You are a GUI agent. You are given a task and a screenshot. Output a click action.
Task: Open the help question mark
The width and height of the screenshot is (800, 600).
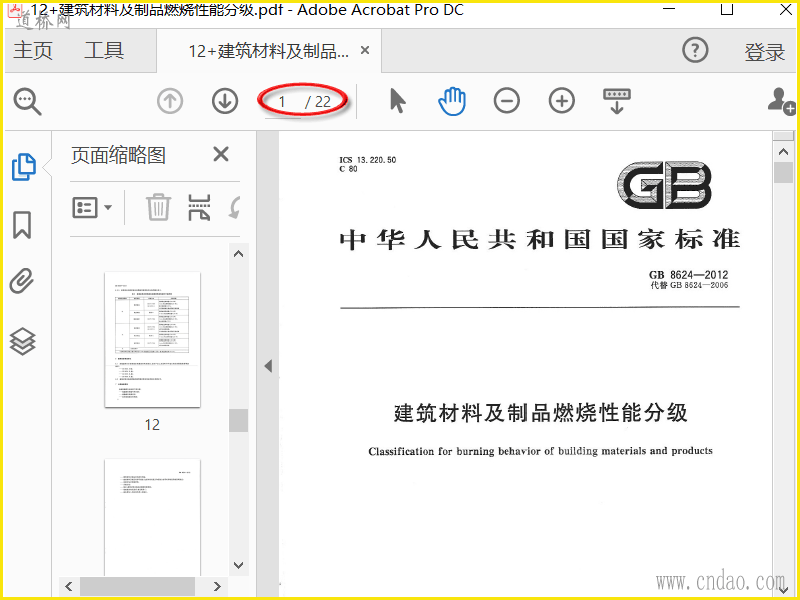(695, 51)
